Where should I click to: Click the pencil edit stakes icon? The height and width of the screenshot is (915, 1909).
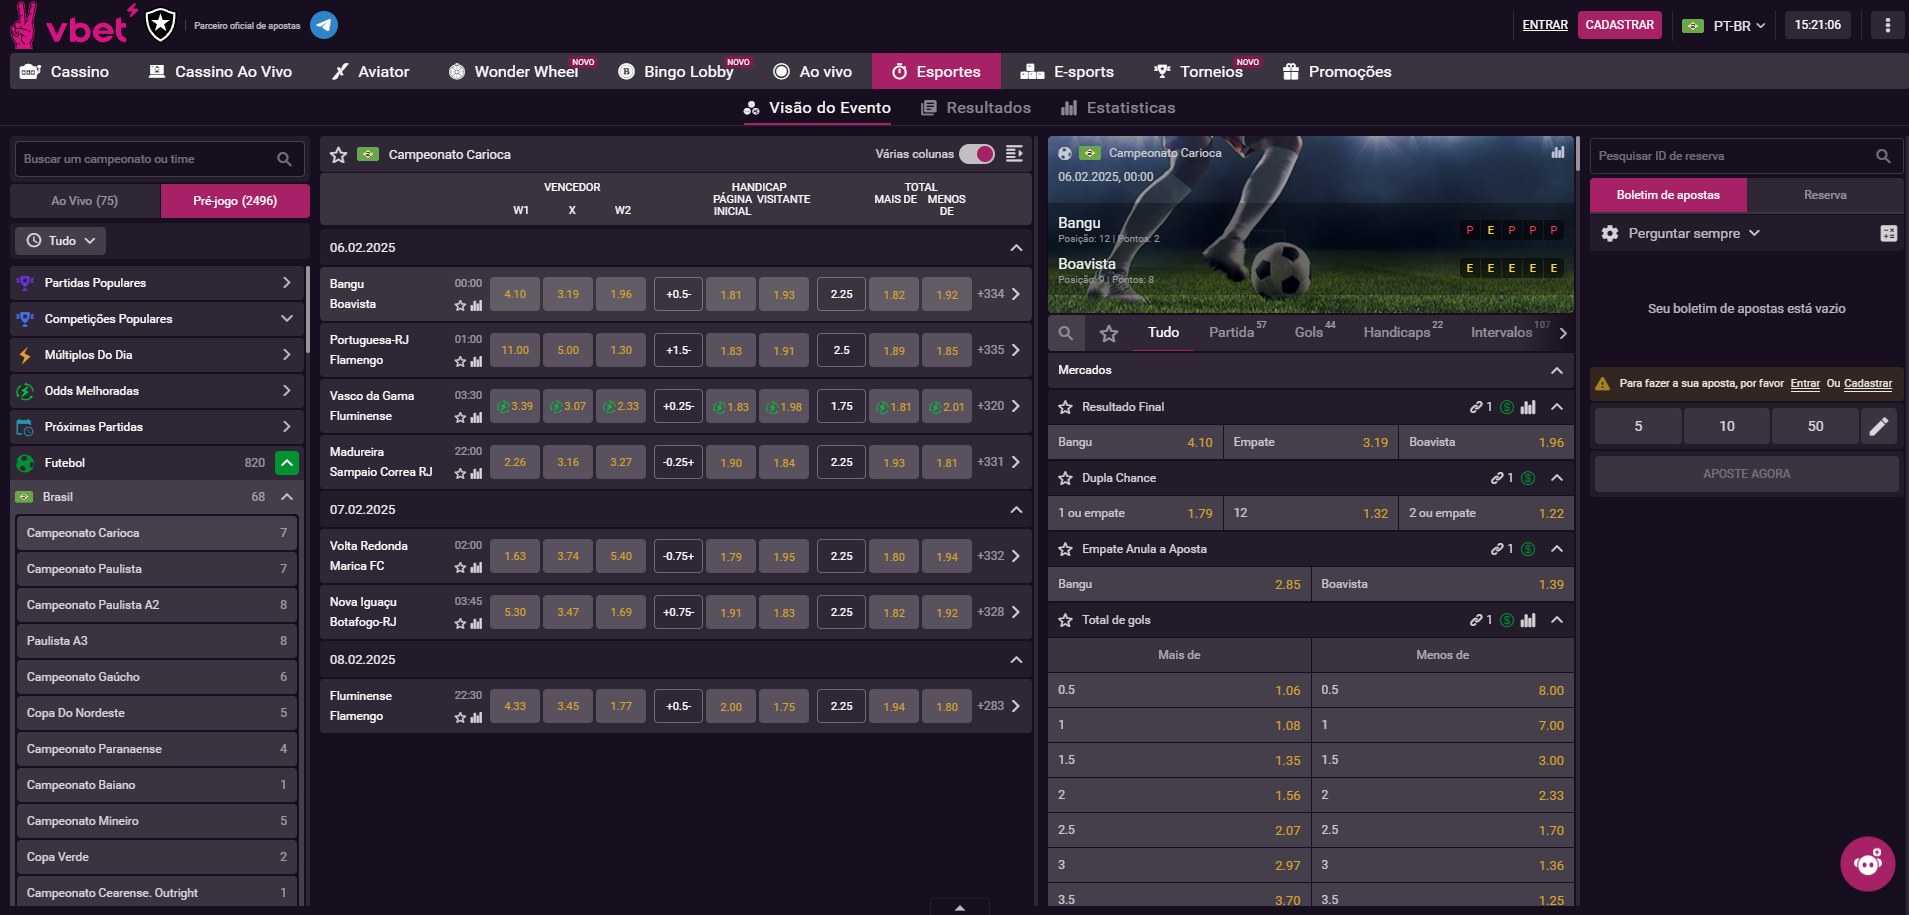coord(1879,426)
